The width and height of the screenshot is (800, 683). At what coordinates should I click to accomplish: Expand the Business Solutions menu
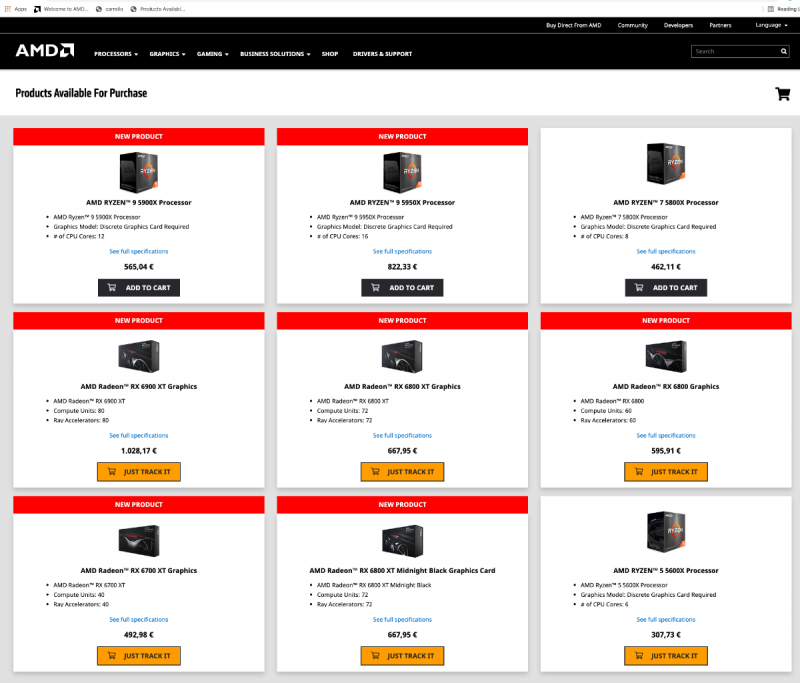pyautogui.click(x=275, y=54)
